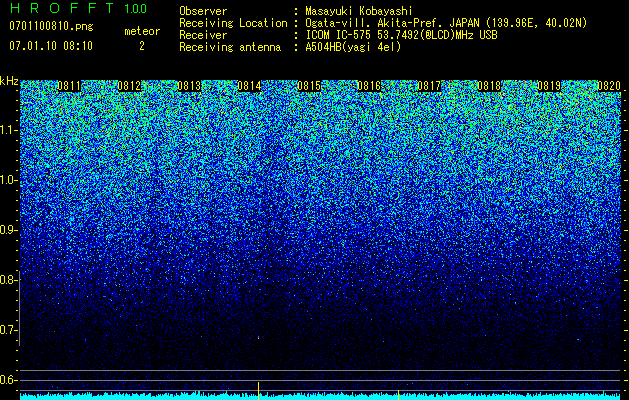This screenshot has width=629, height=400.
Task: Click the meteor echo dot below 0814
Action: [x=258, y=338]
